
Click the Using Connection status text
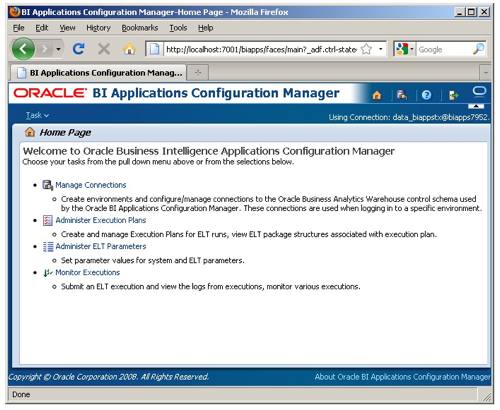(409, 117)
